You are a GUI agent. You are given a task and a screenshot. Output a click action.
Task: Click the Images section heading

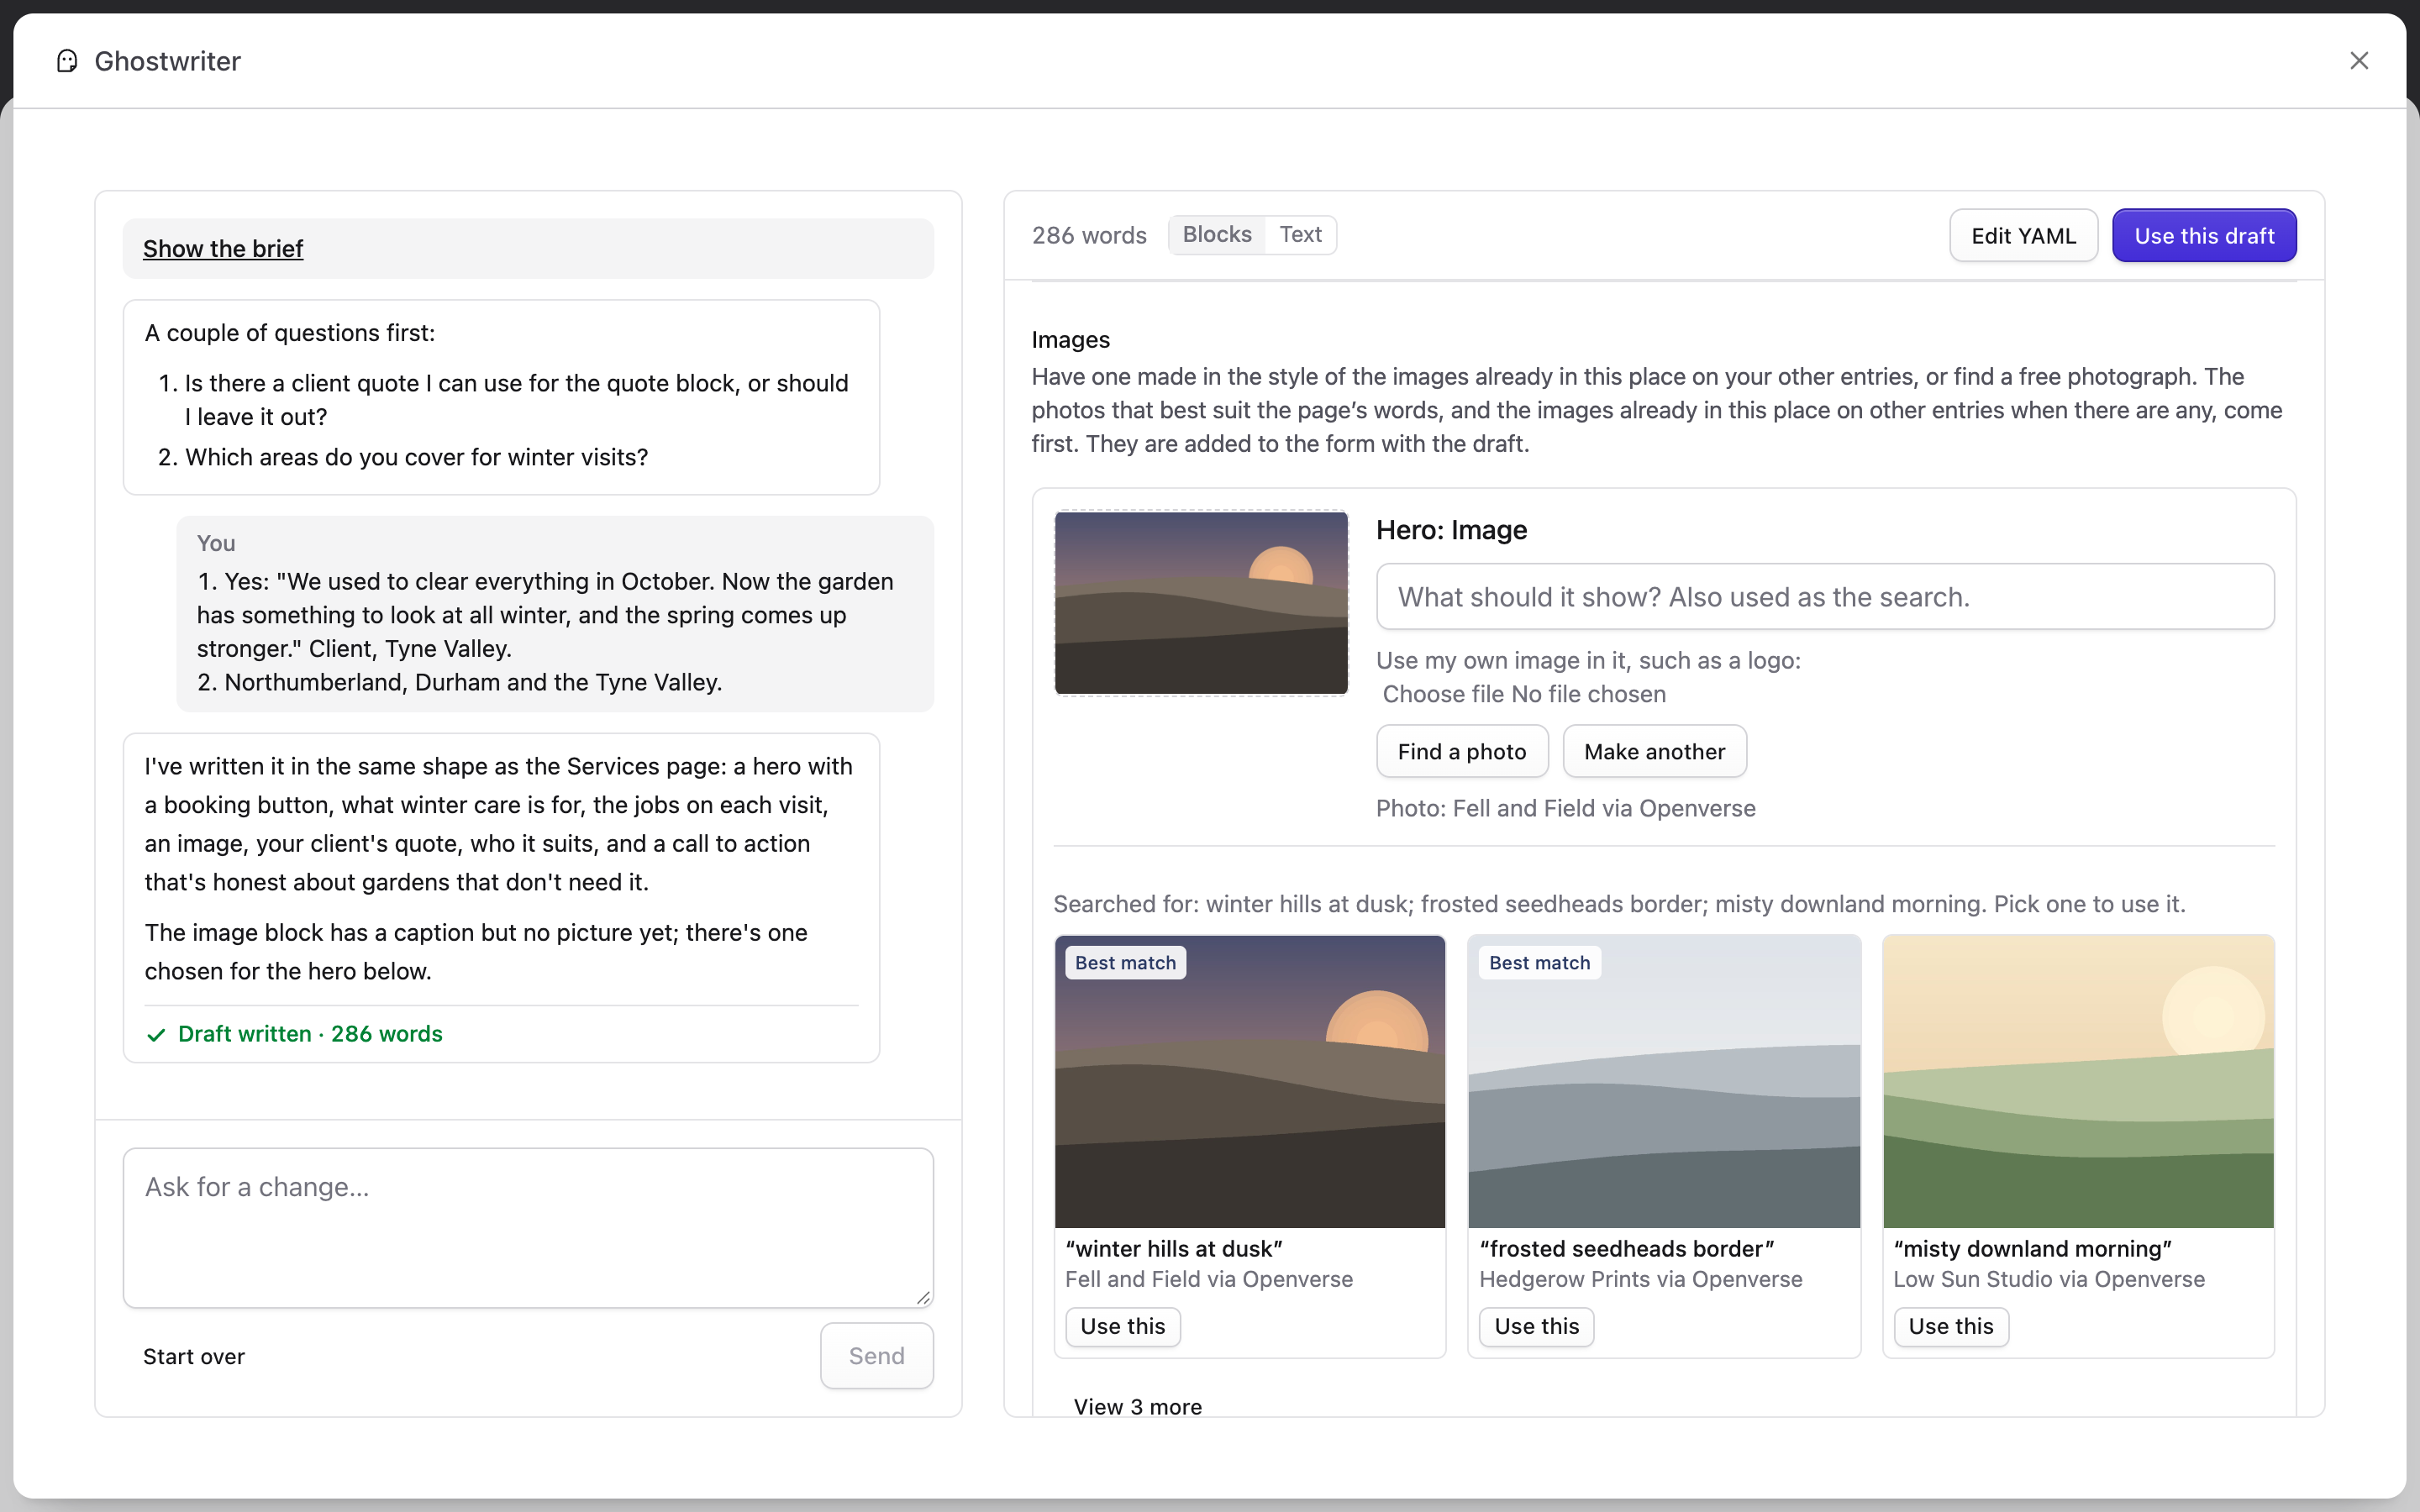(1071, 340)
